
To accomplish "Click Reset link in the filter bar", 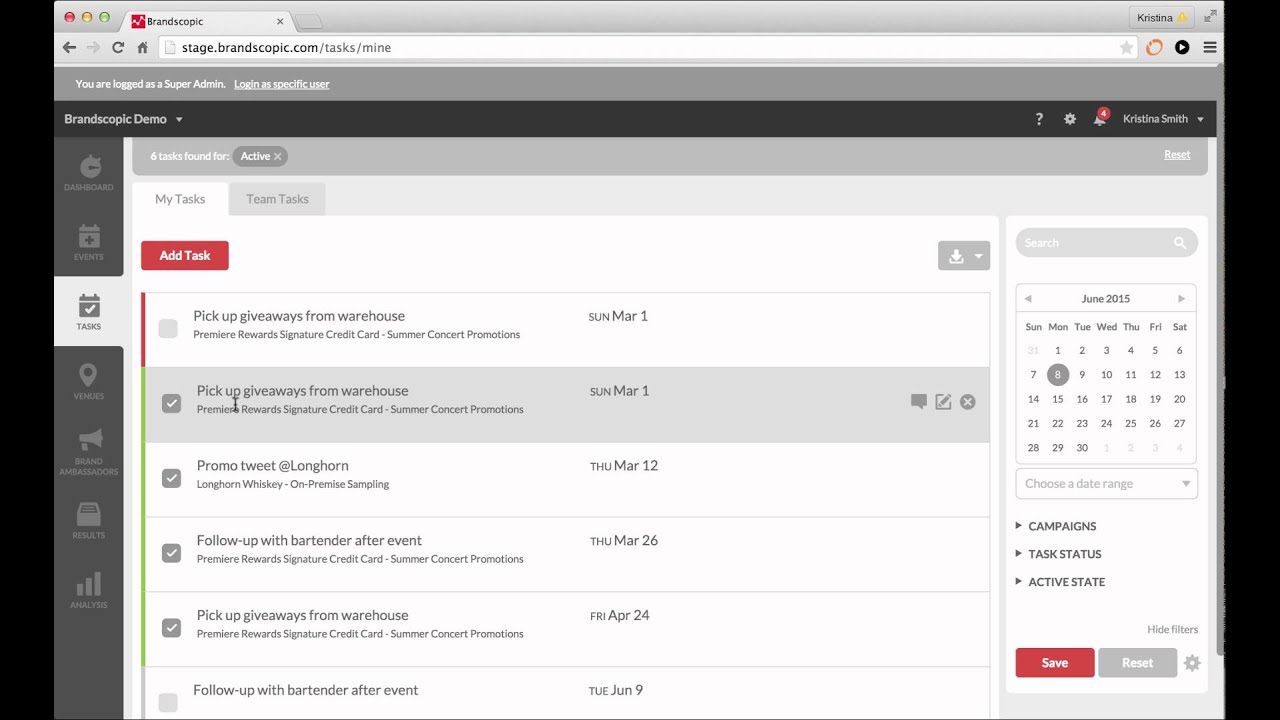I will [1177, 155].
